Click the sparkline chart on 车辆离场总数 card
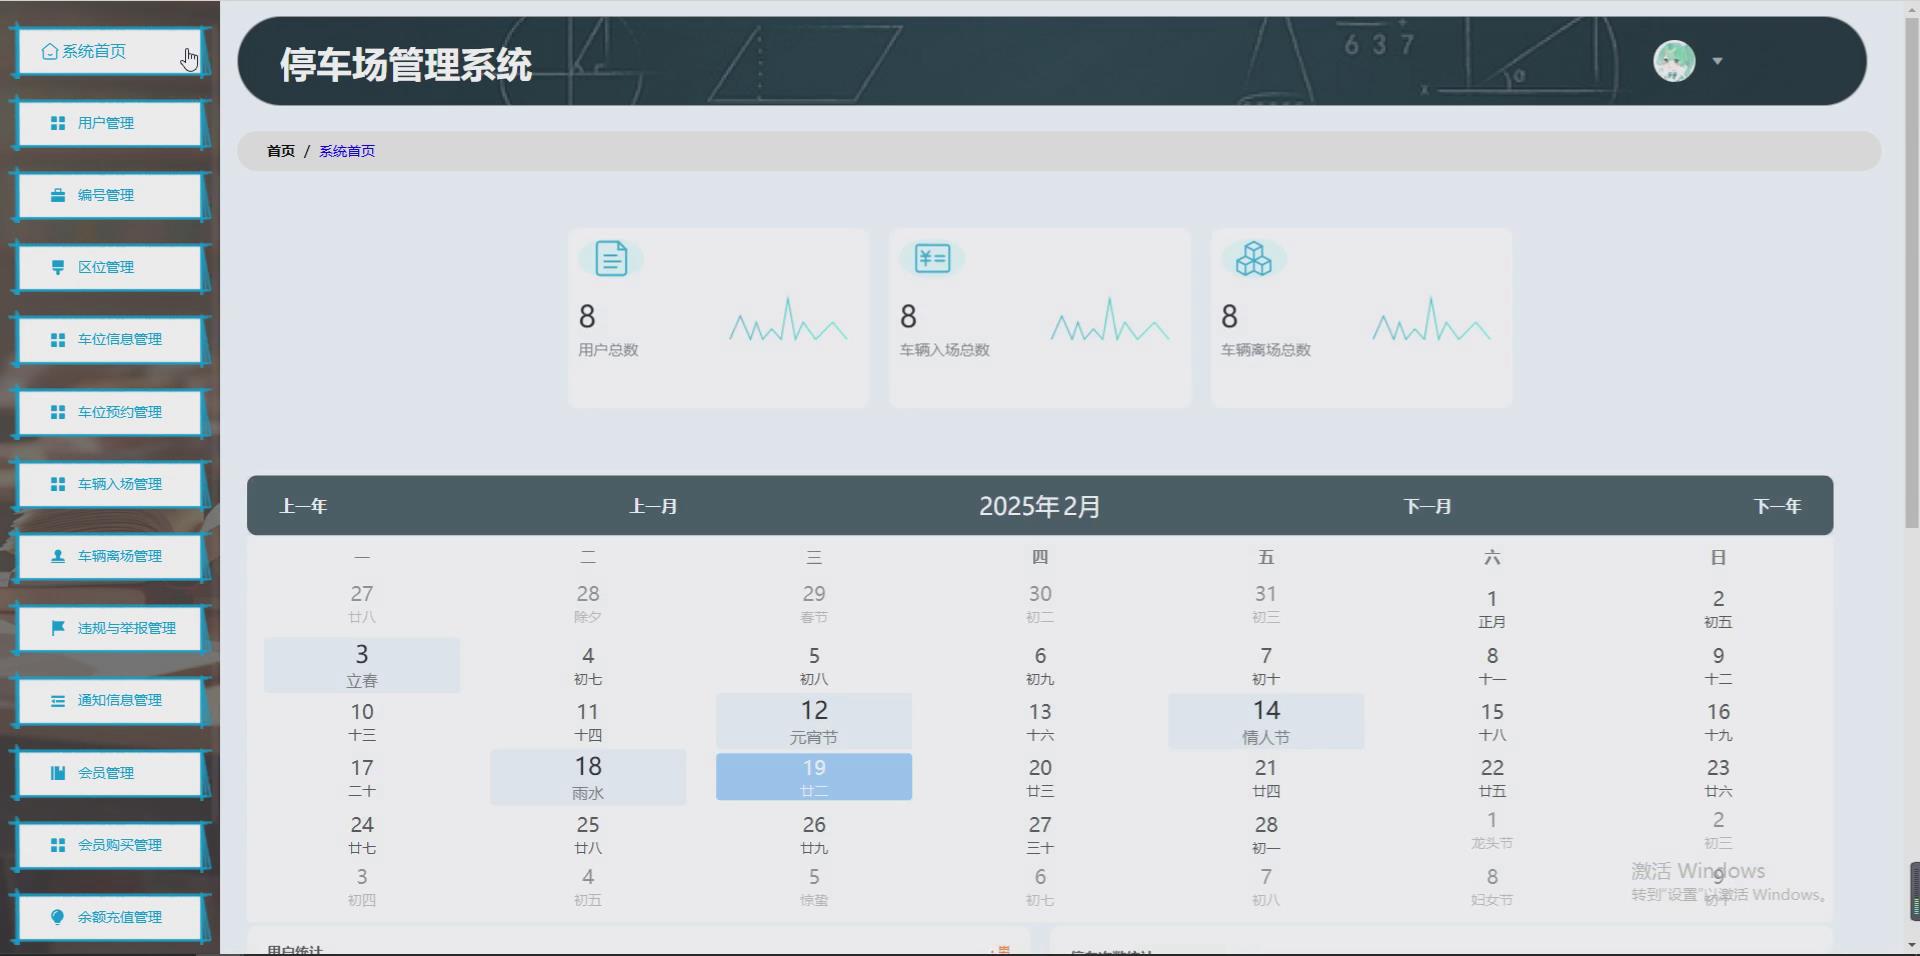This screenshot has height=956, width=1920. pyautogui.click(x=1431, y=320)
